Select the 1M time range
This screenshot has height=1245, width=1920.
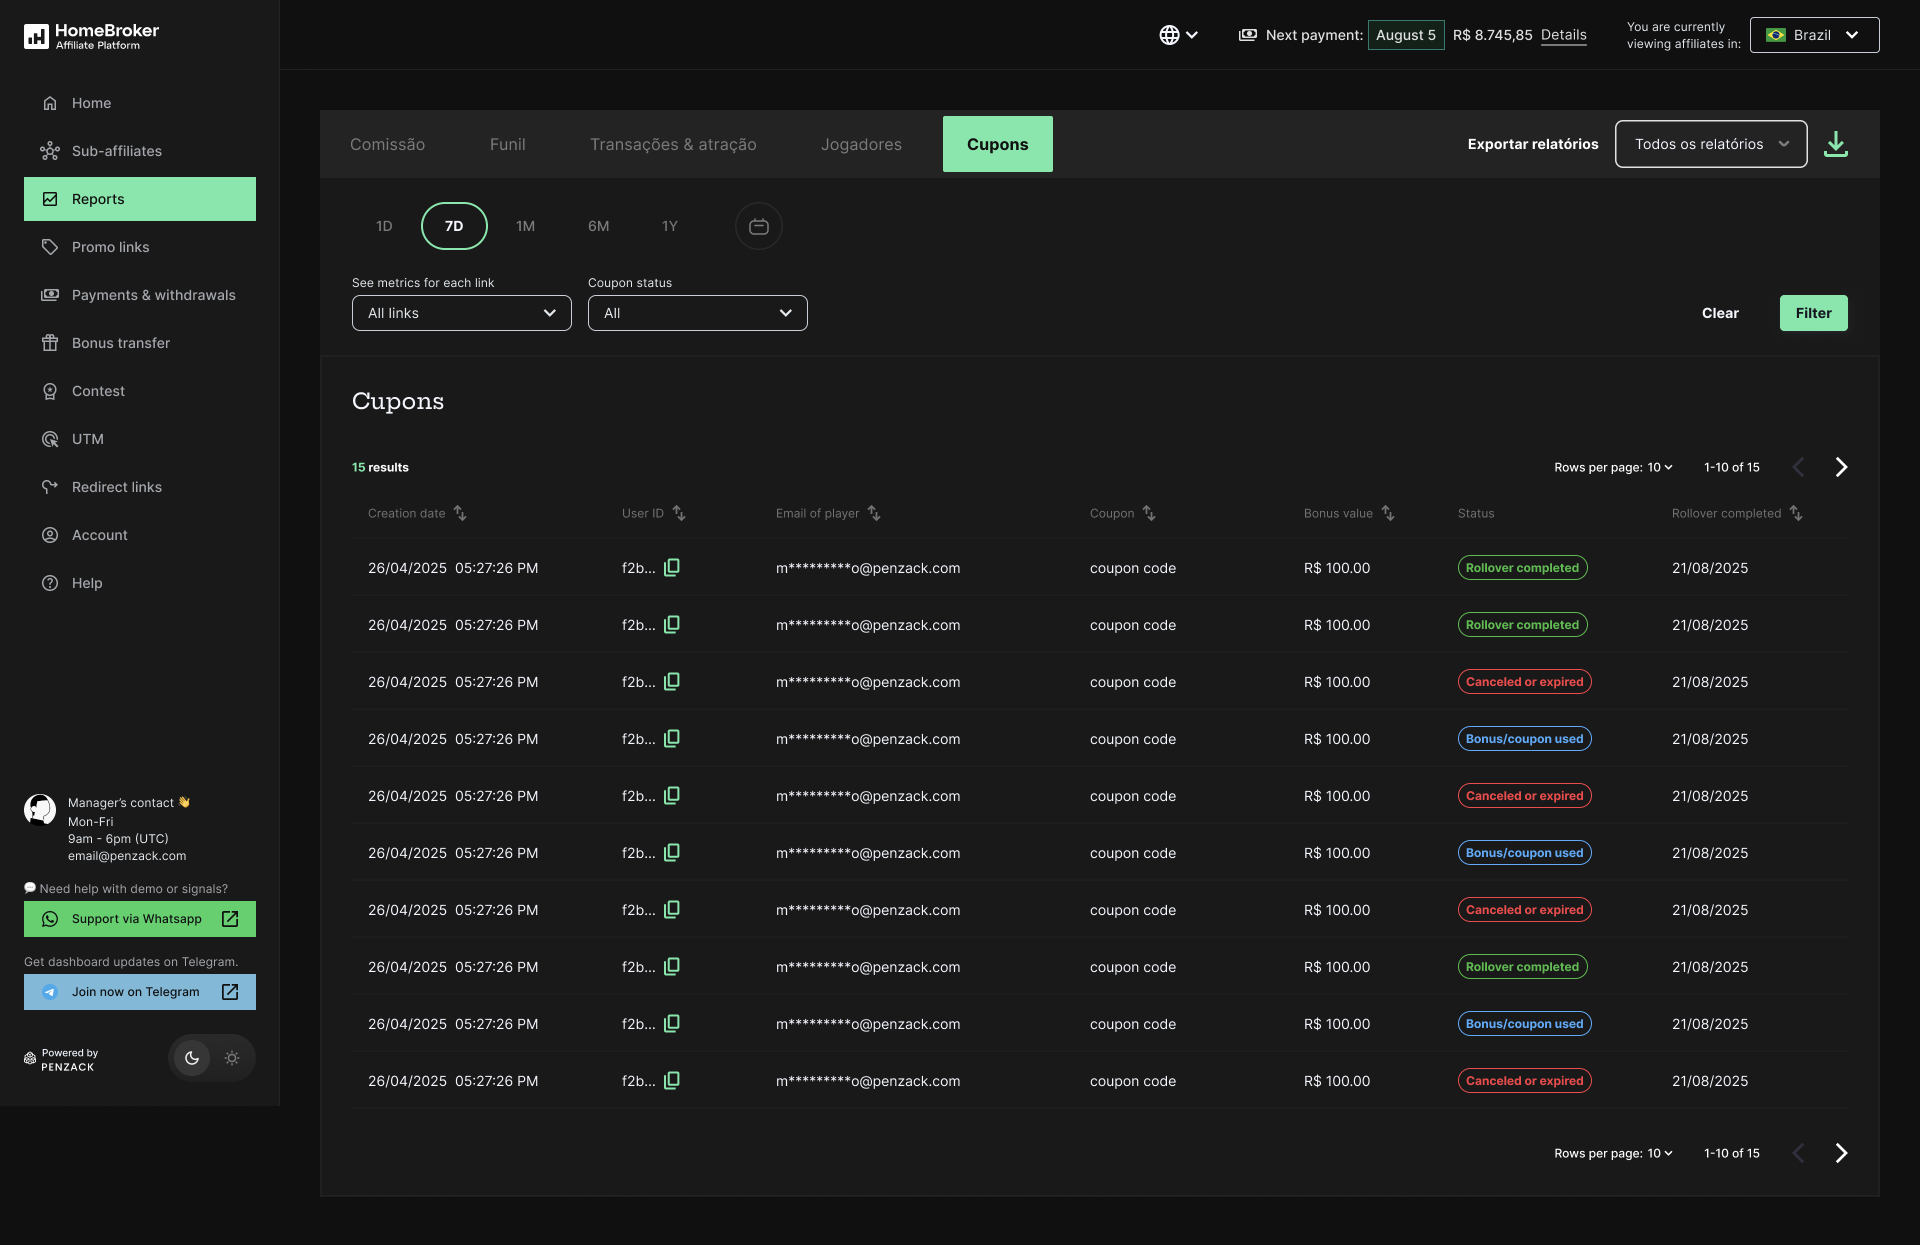(x=525, y=226)
